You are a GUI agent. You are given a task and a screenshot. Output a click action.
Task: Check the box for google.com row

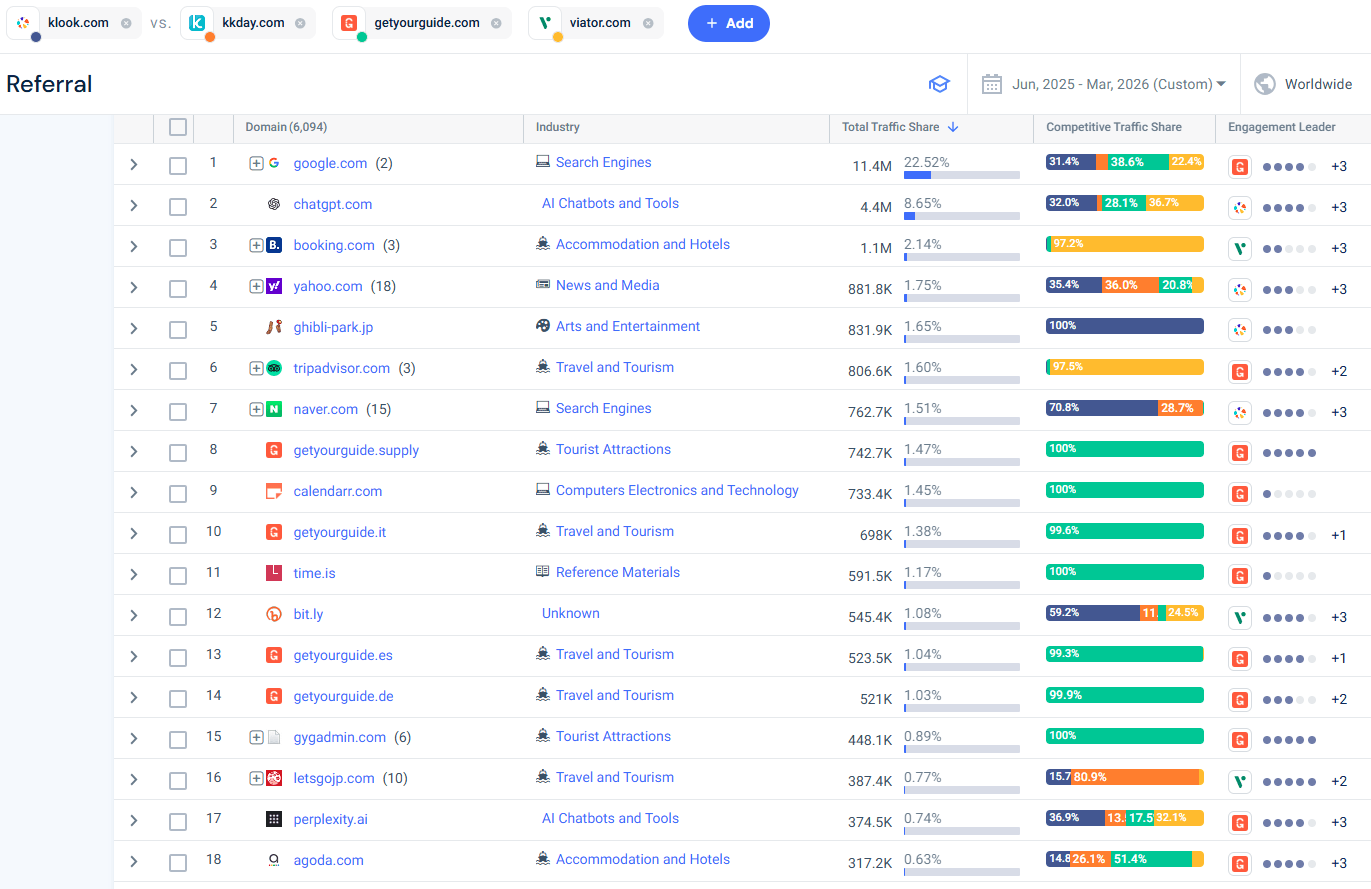pos(178,166)
